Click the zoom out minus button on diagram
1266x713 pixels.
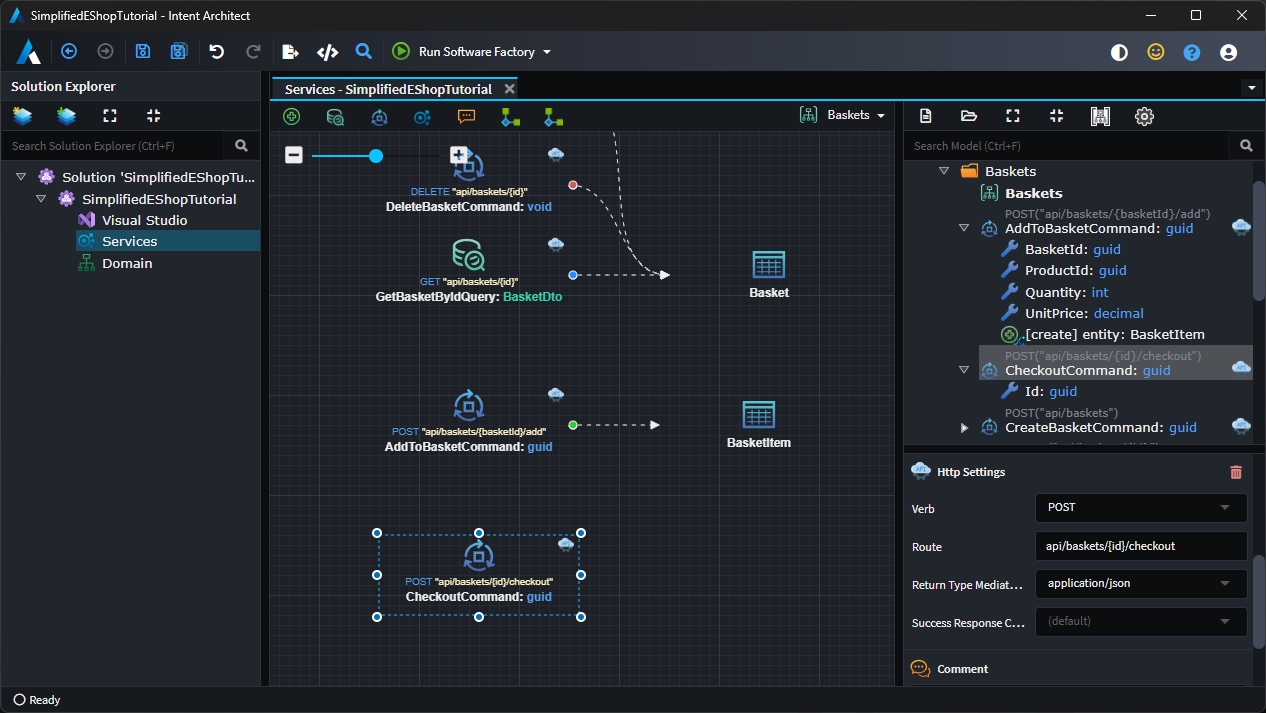pyautogui.click(x=294, y=155)
